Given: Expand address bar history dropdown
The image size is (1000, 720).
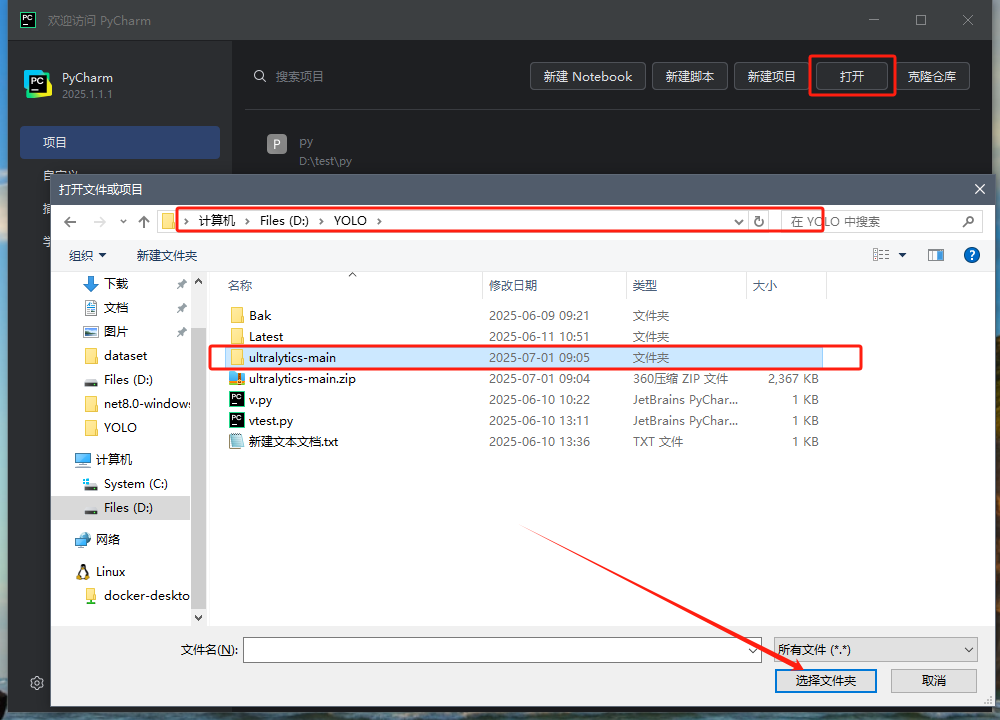Looking at the screenshot, I should 739,221.
